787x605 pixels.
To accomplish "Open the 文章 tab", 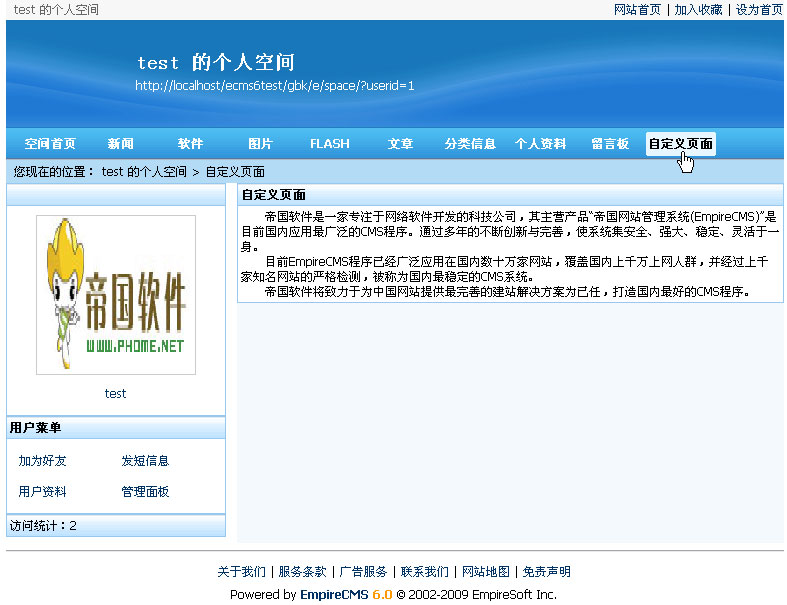I will (400, 144).
